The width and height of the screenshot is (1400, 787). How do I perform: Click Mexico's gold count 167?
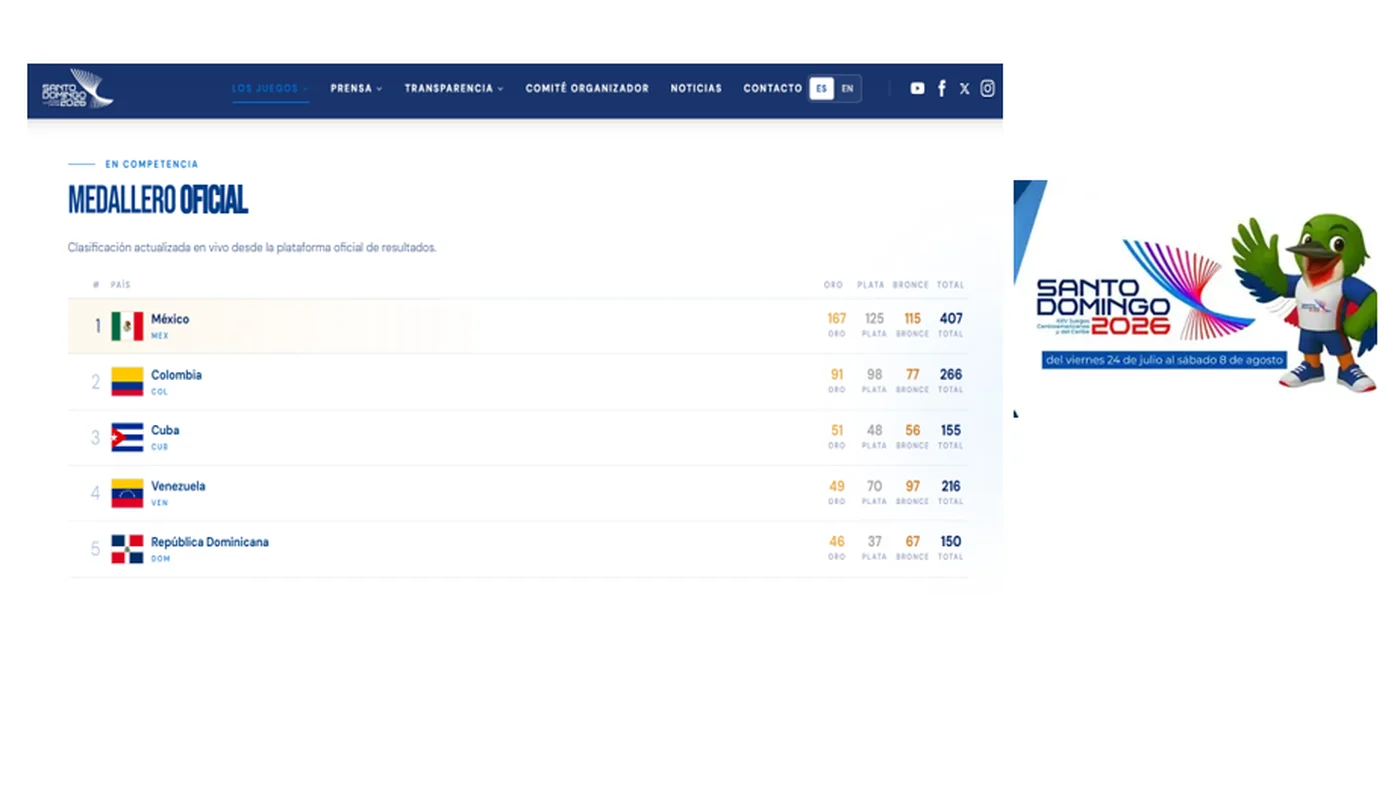(x=837, y=319)
